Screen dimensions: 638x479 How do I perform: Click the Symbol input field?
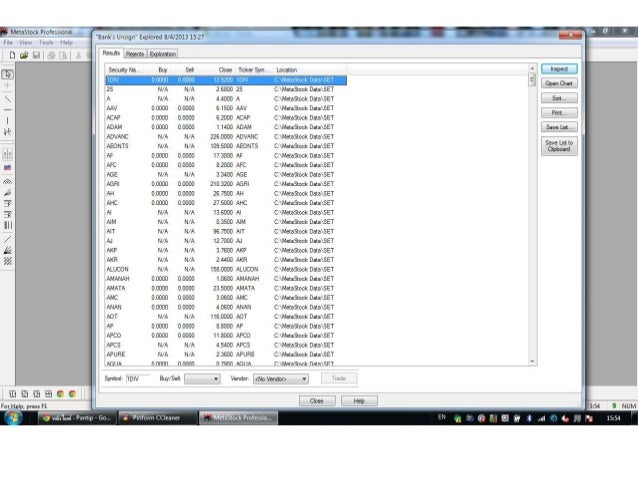tap(138, 379)
